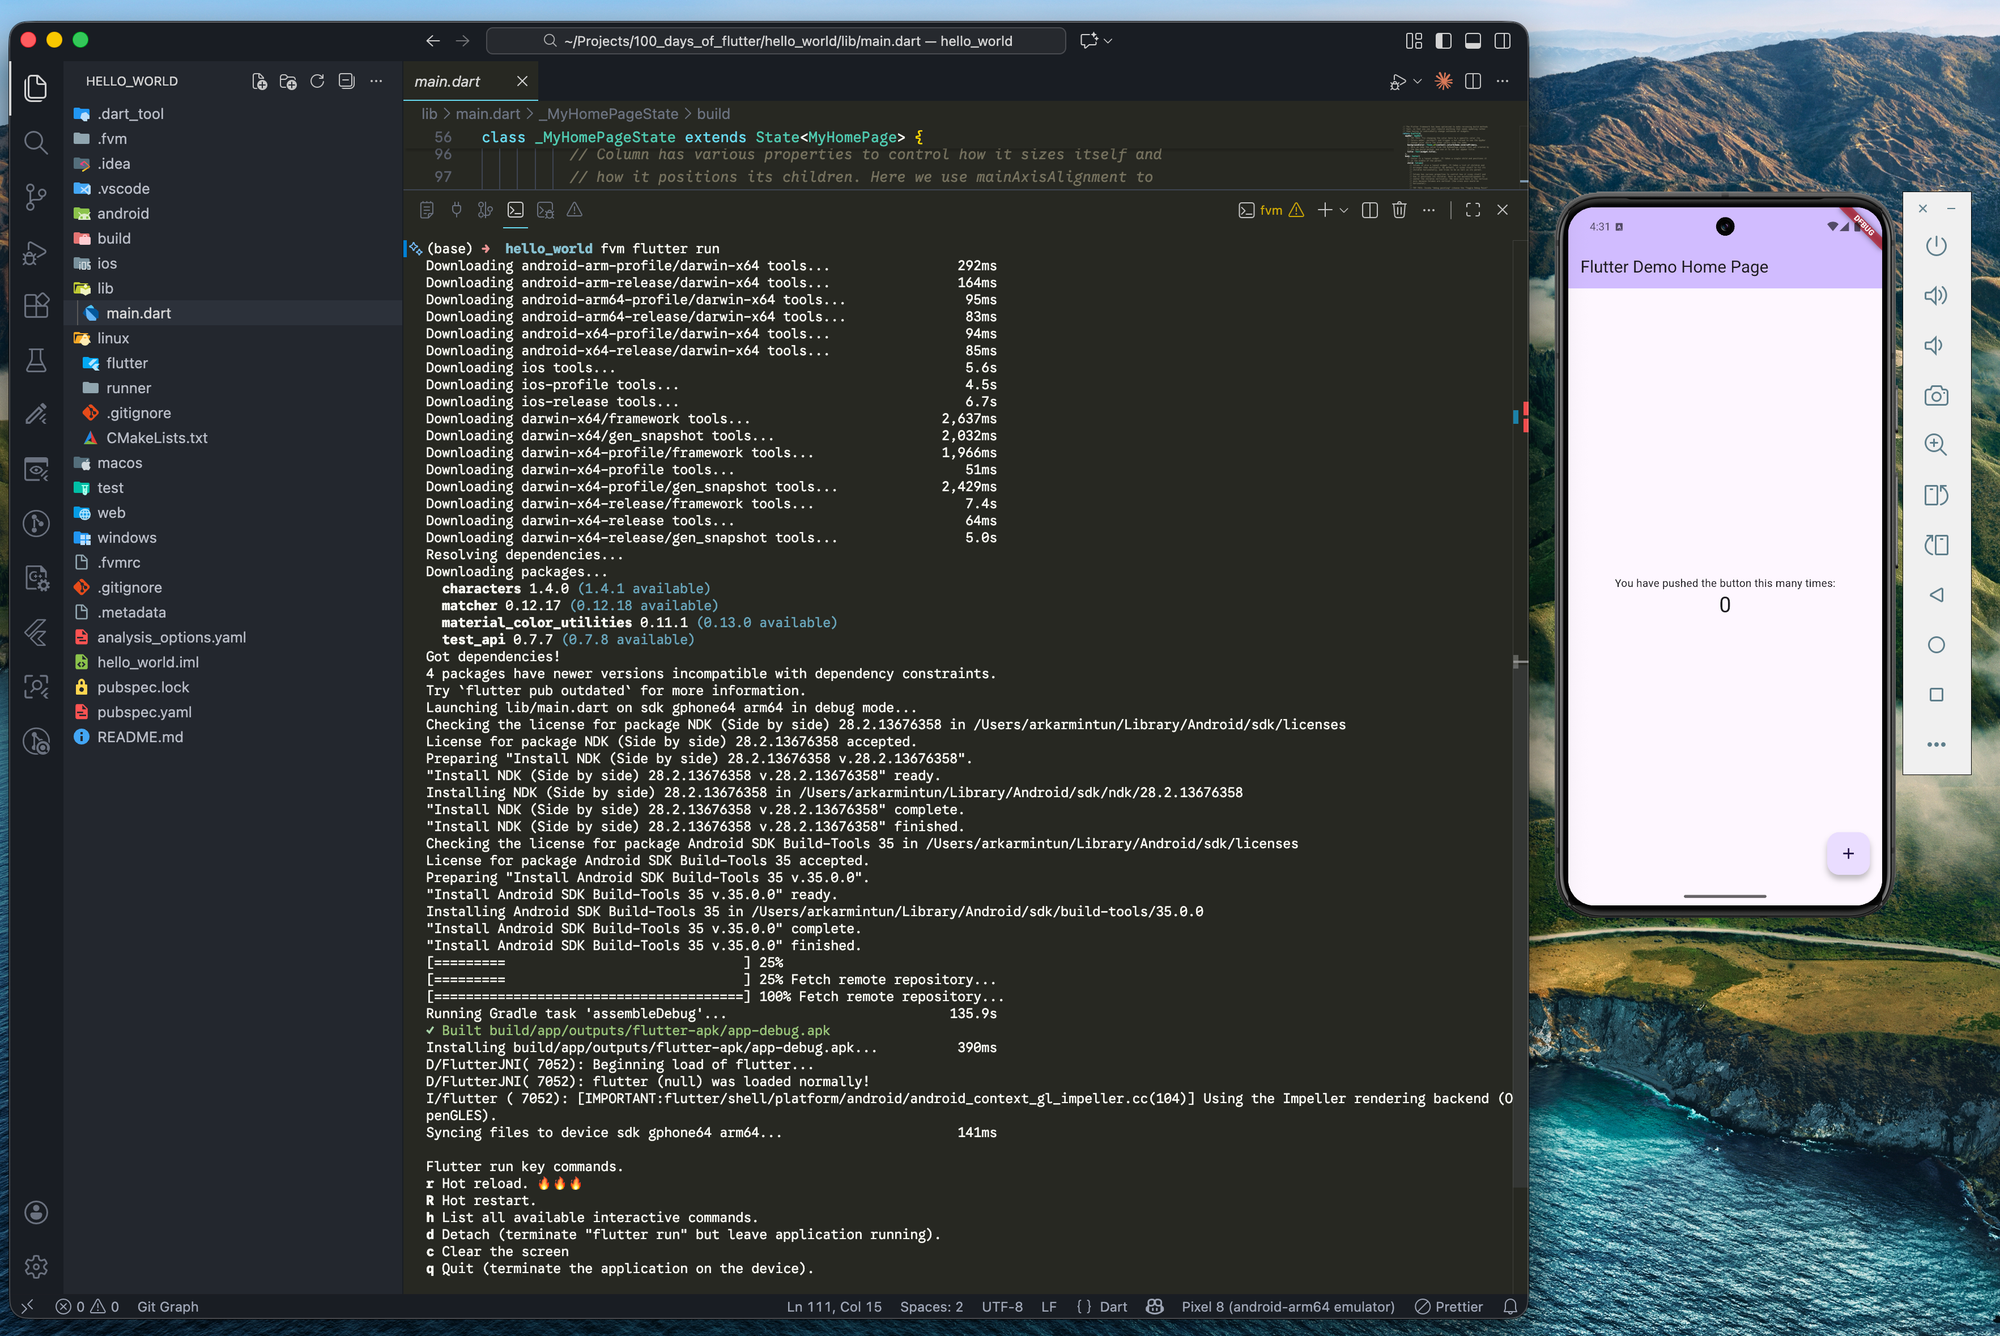
Task: Open the Extensions view icon
Action: [36, 305]
